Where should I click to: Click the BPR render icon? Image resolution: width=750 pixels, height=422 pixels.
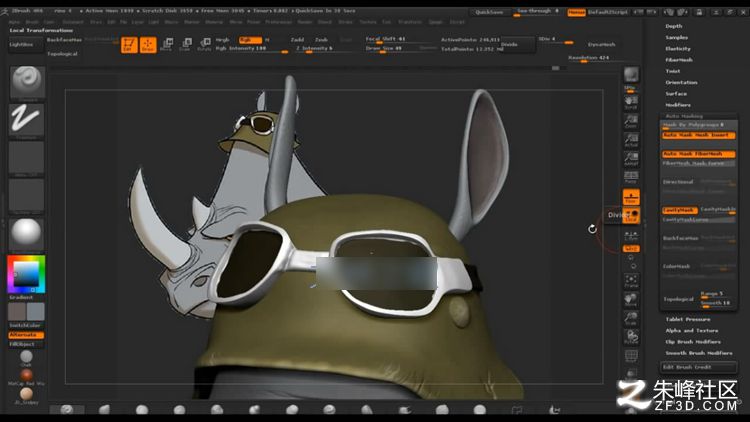click(631, 76)
